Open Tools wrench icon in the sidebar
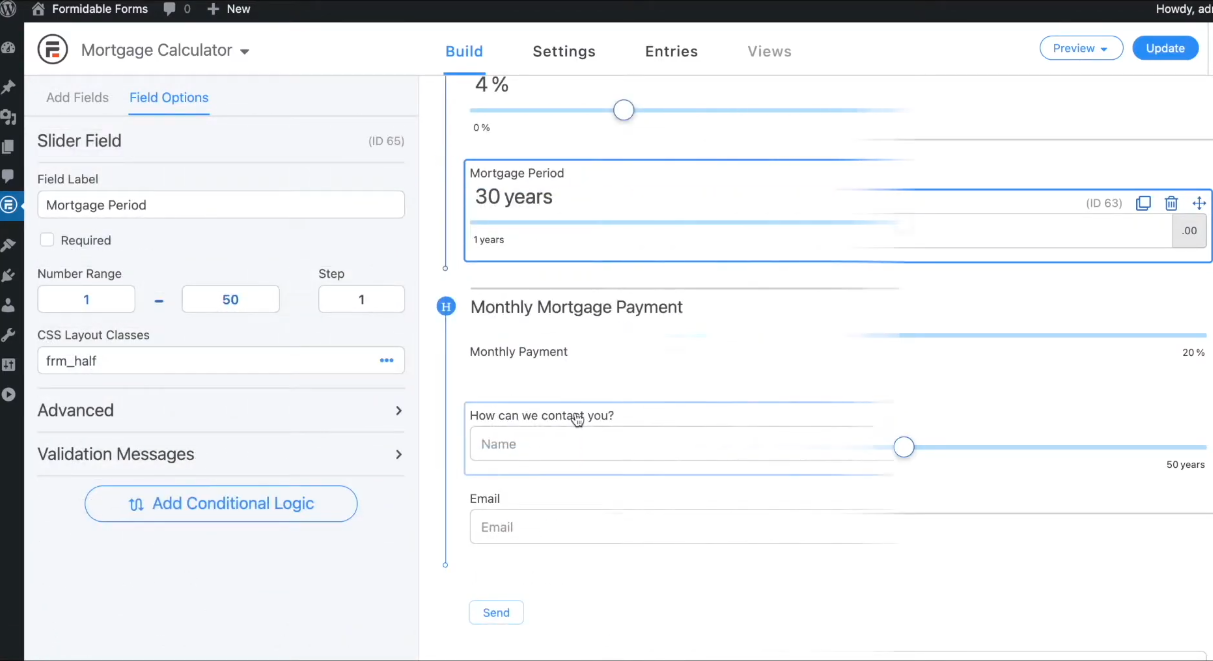 click(x=9, y=335)
